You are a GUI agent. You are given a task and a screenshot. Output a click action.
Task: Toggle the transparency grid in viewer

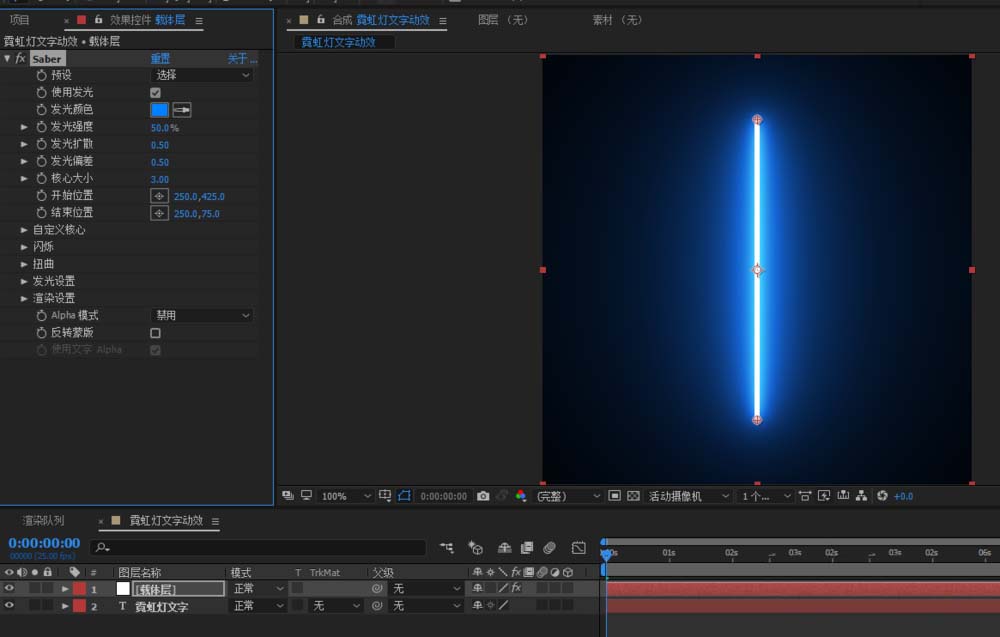click(632, 496)
